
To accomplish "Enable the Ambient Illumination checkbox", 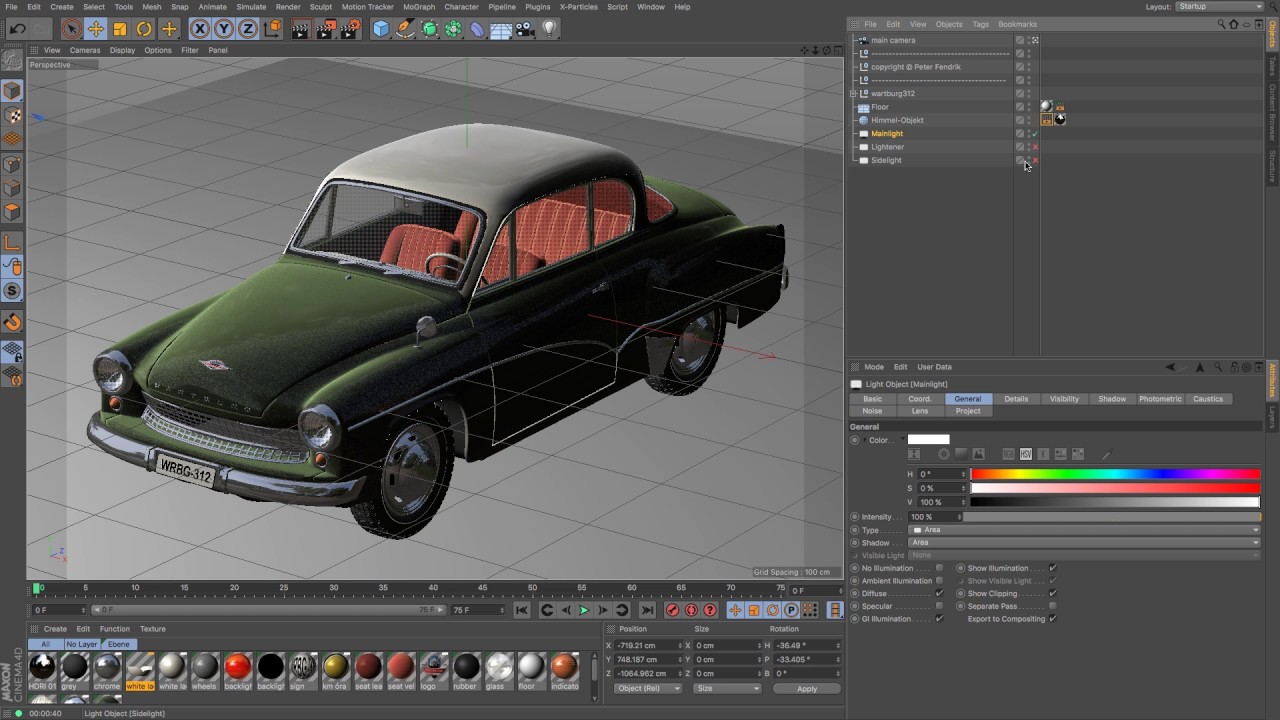I will pyautogui.click(x=939, y=581).
